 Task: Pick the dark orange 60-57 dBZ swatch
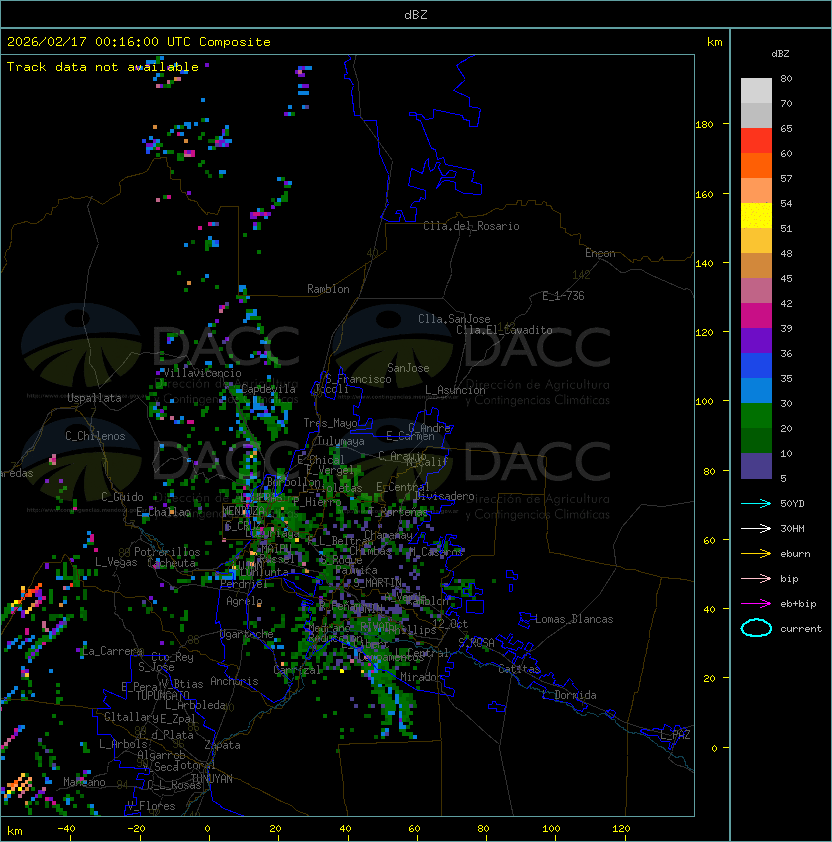(756, 166)
